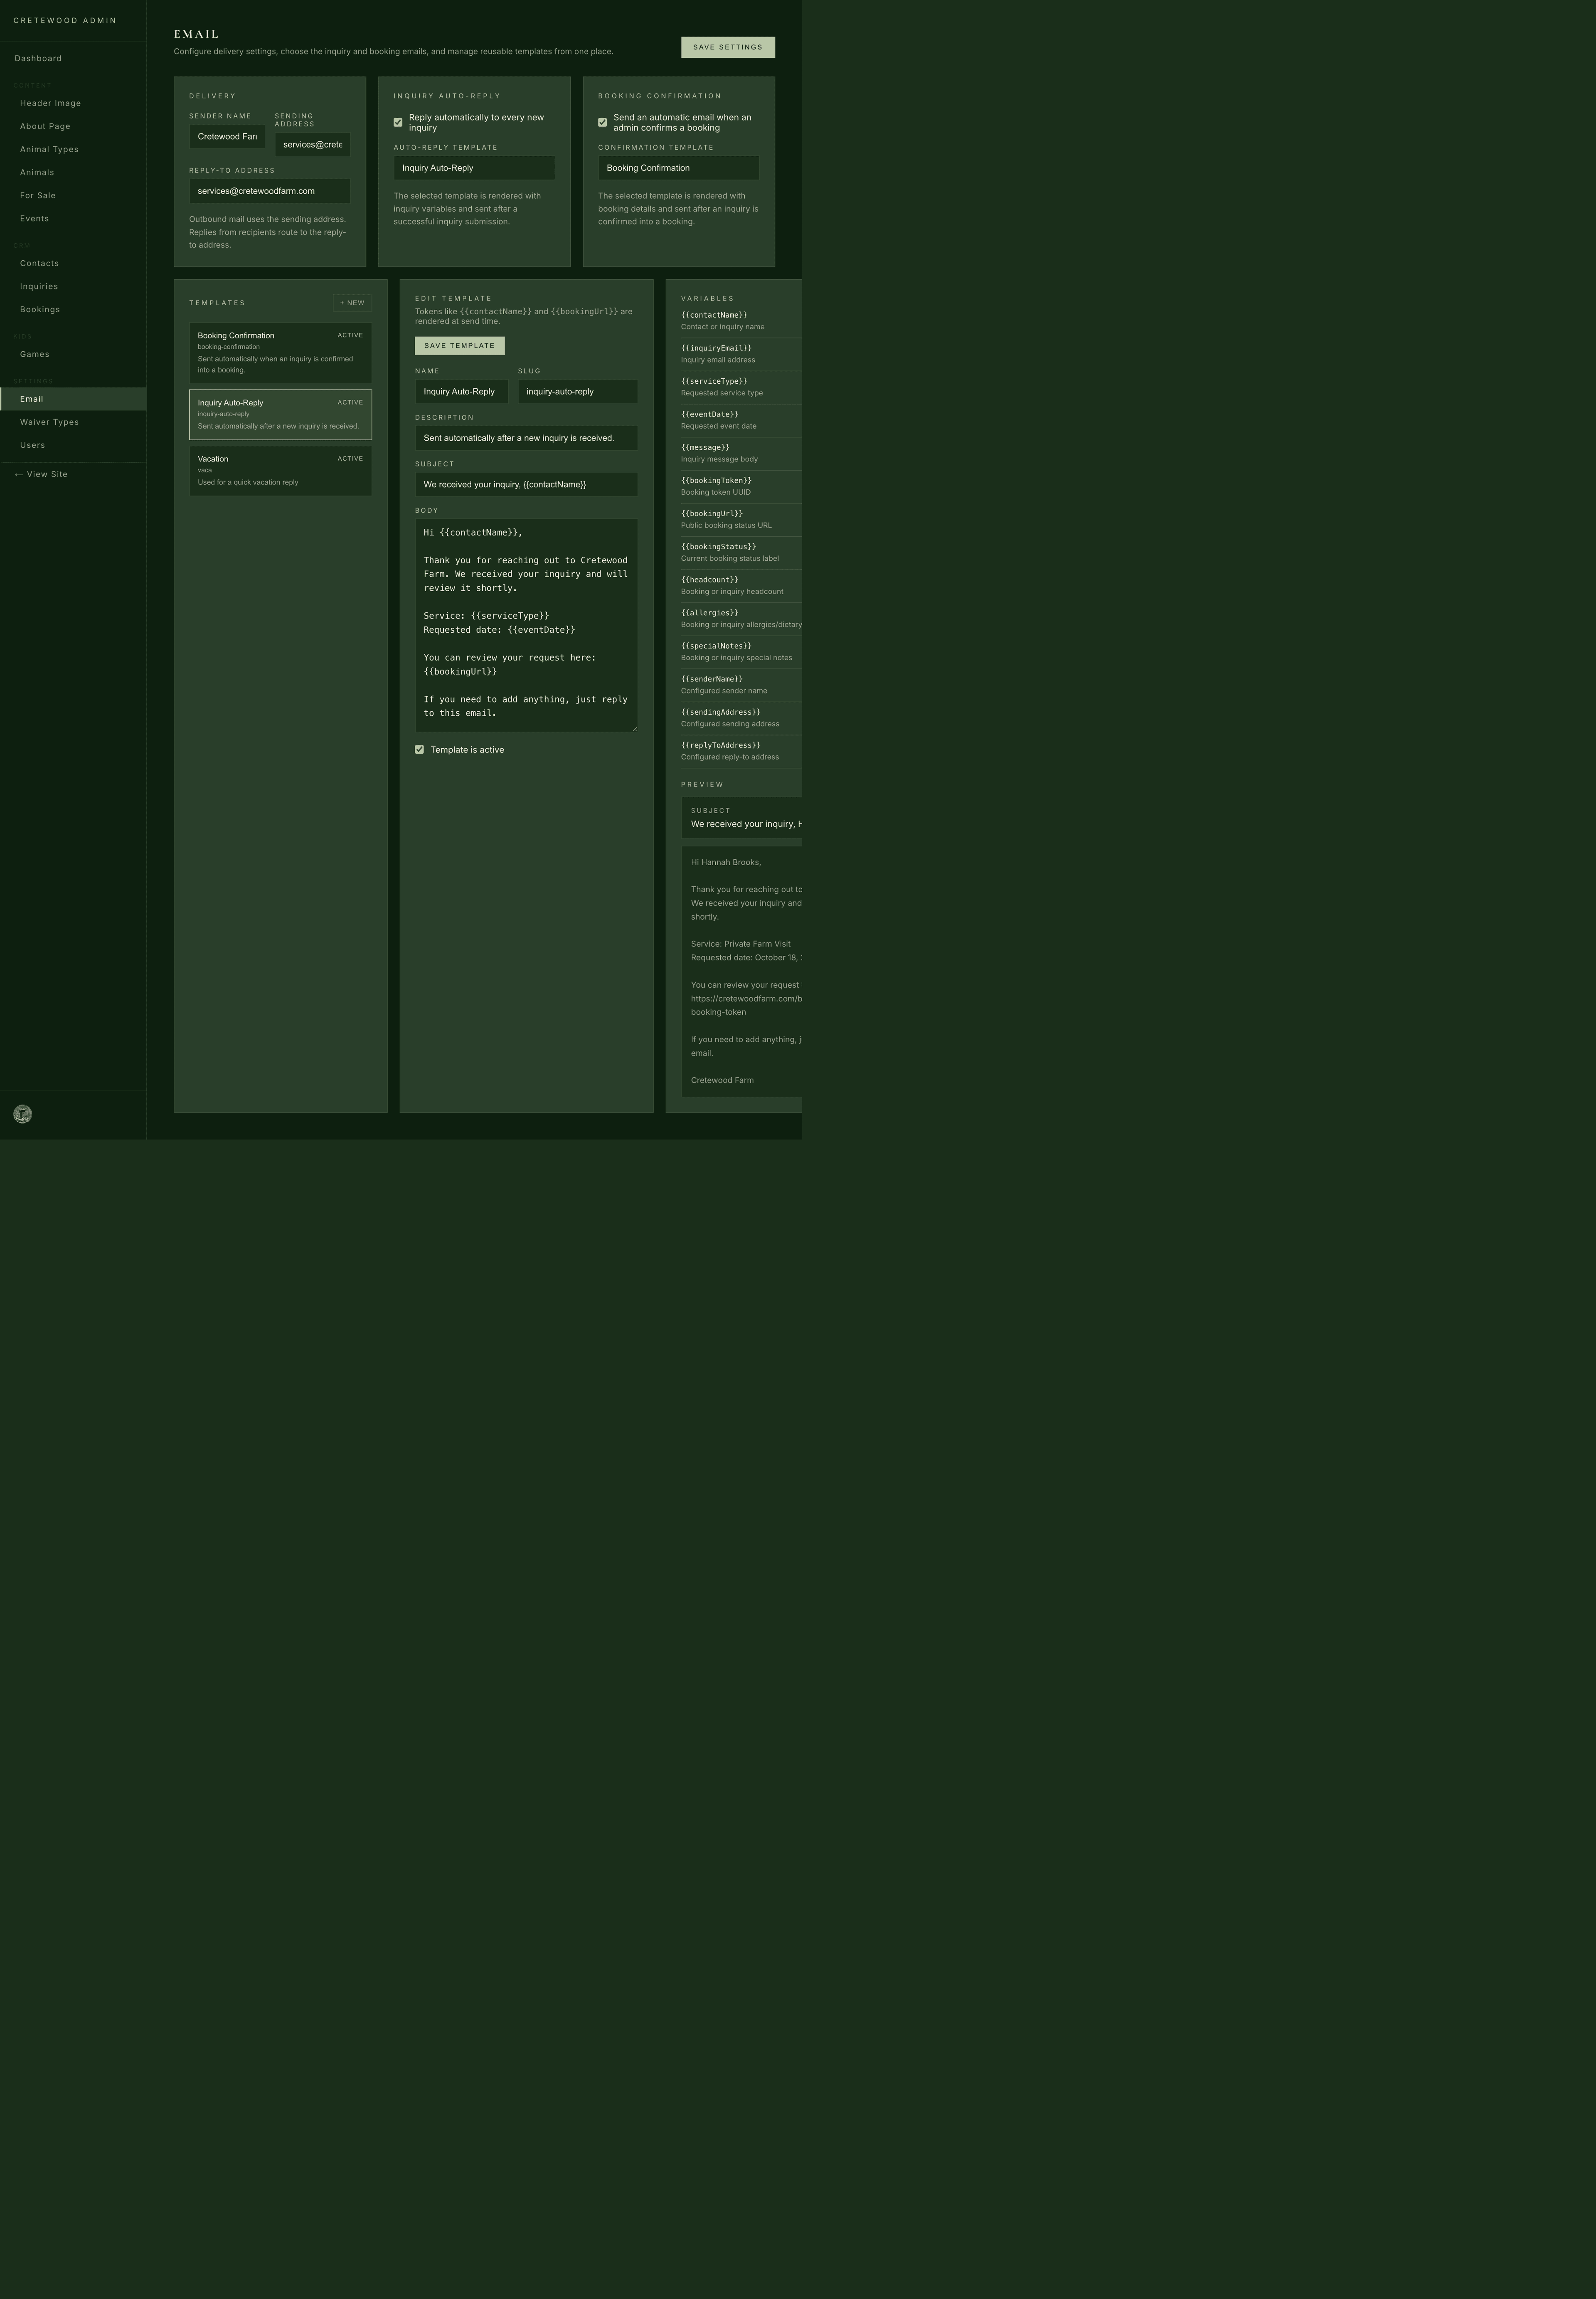Open Dashboard from the sidebar
The image size is (1596, 2299).
38,58
